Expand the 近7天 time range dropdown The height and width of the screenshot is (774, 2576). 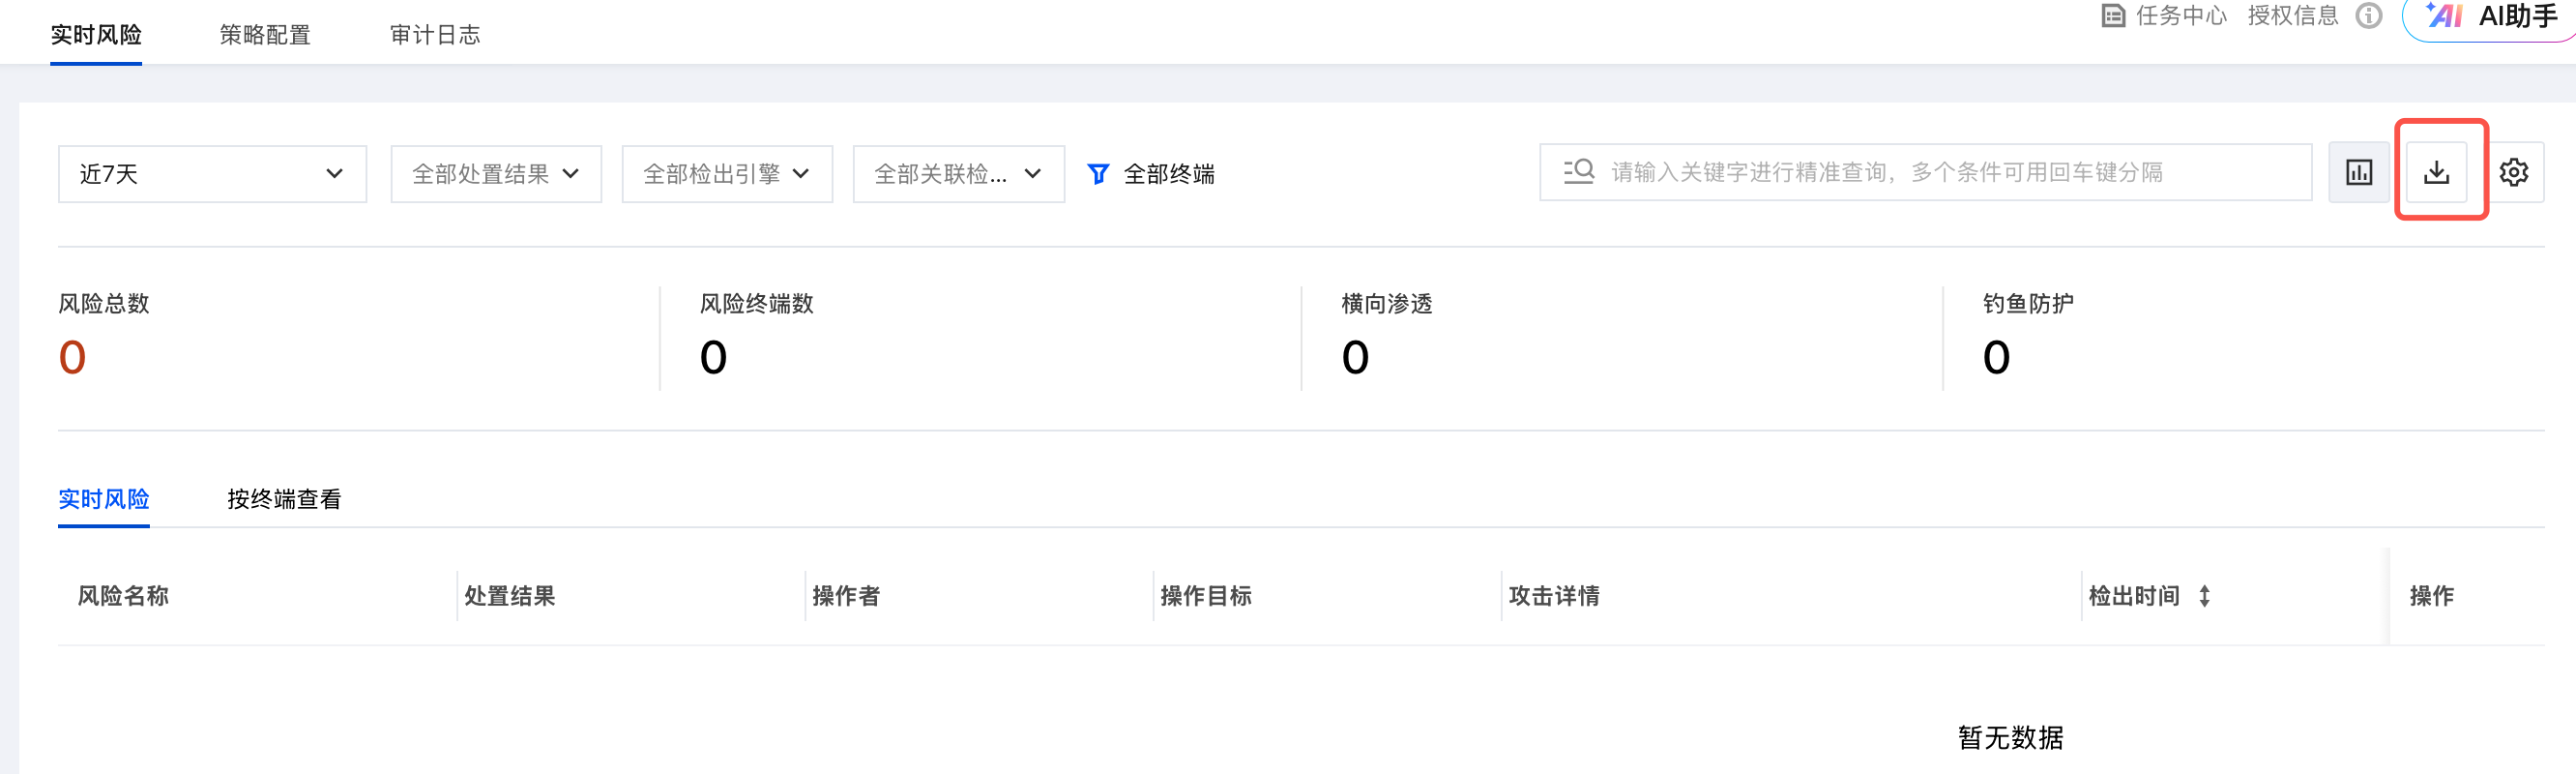(x=212, y=174)
